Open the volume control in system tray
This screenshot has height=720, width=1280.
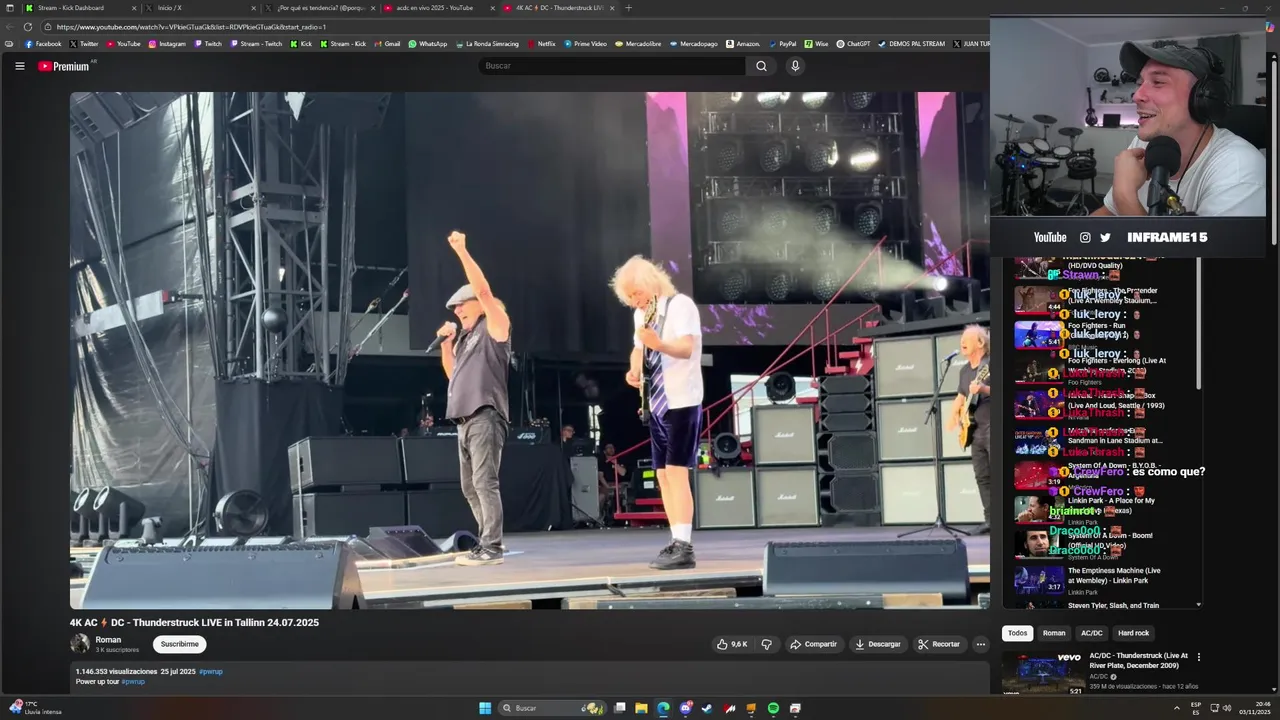[1227, 708]
